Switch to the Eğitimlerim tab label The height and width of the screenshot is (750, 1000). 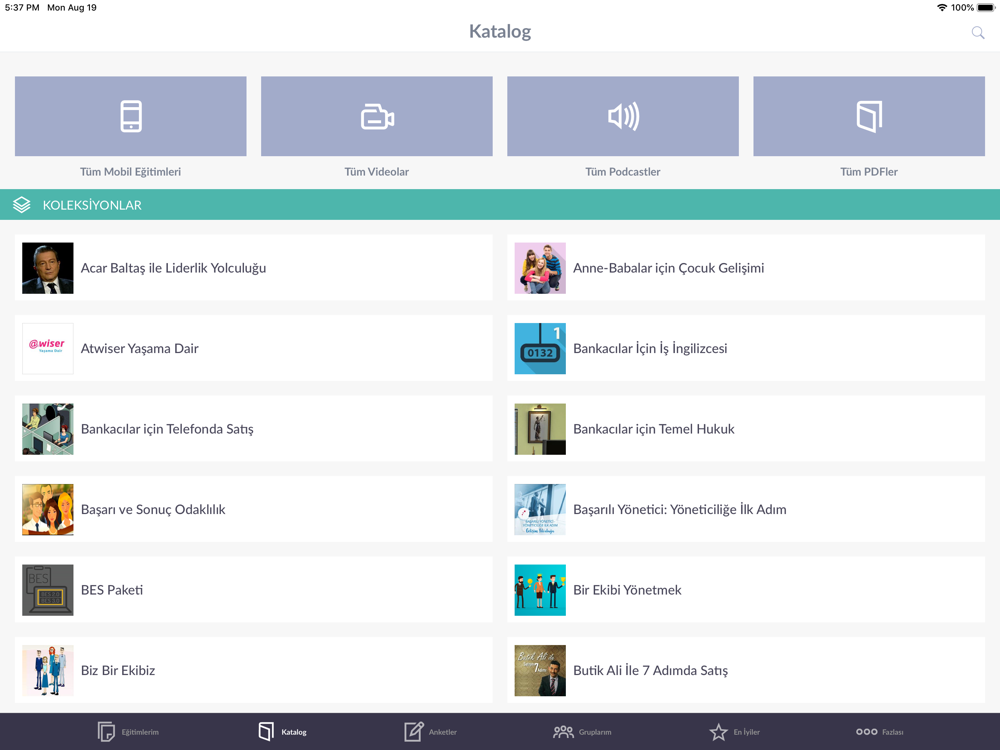[140, 732]
